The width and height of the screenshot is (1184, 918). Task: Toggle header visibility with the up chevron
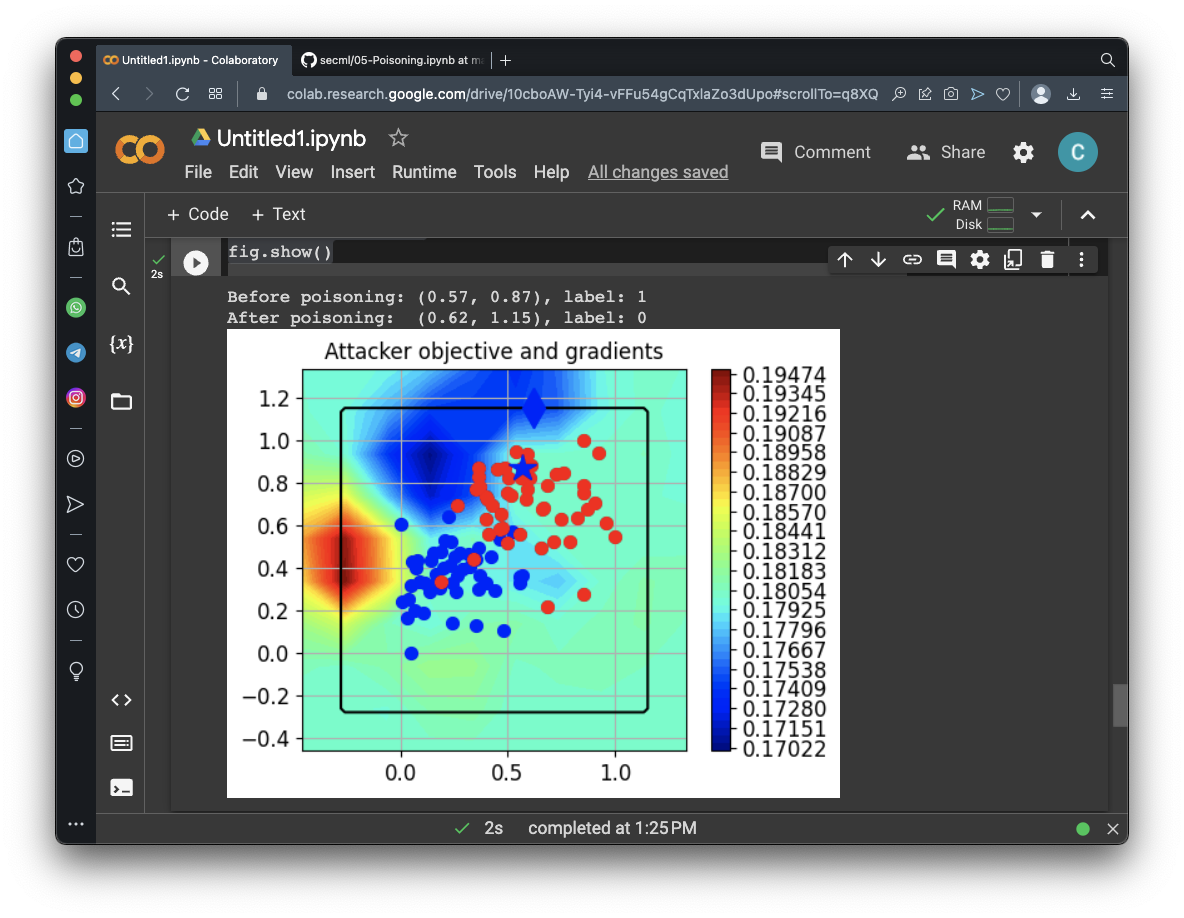coord(1088,215)
